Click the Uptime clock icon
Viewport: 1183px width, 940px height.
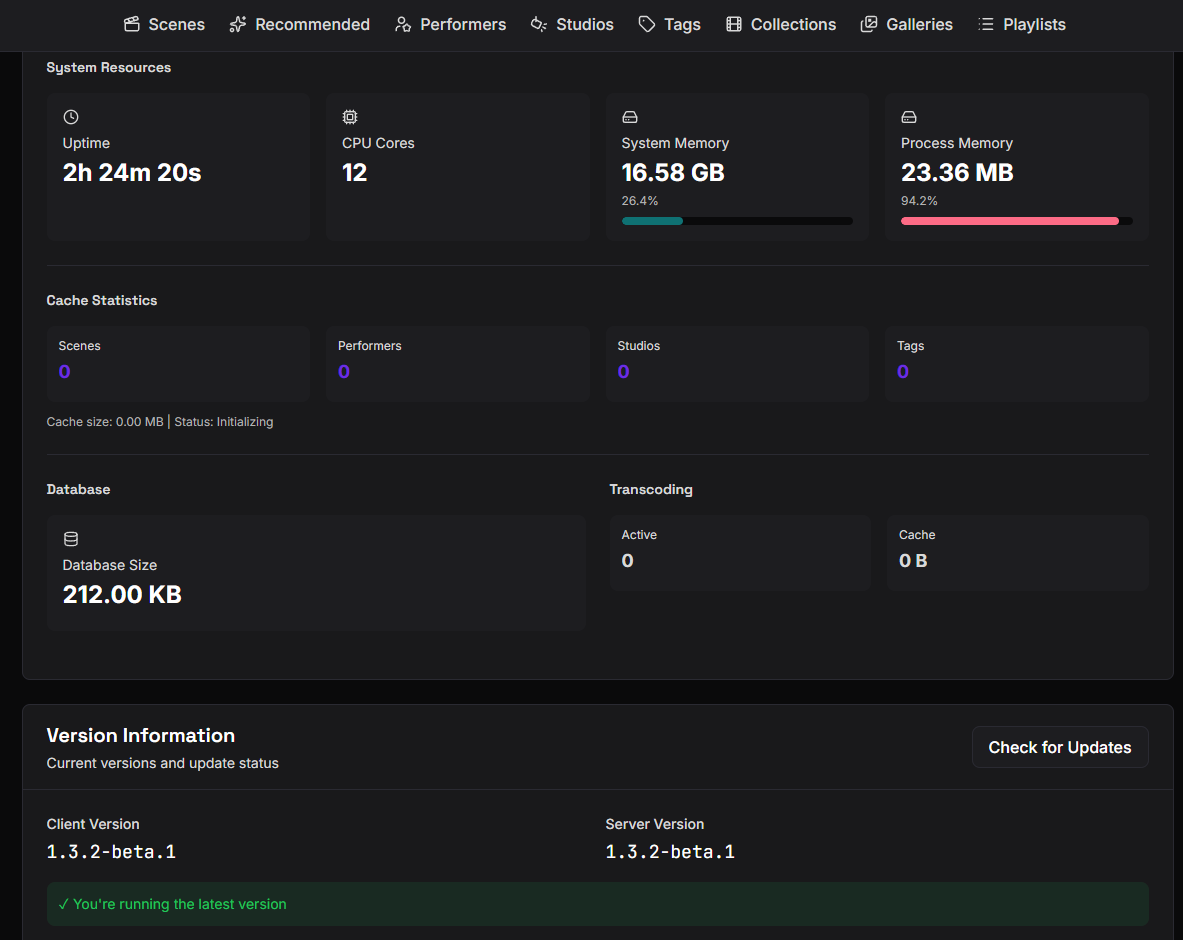[x=71, y=117]
